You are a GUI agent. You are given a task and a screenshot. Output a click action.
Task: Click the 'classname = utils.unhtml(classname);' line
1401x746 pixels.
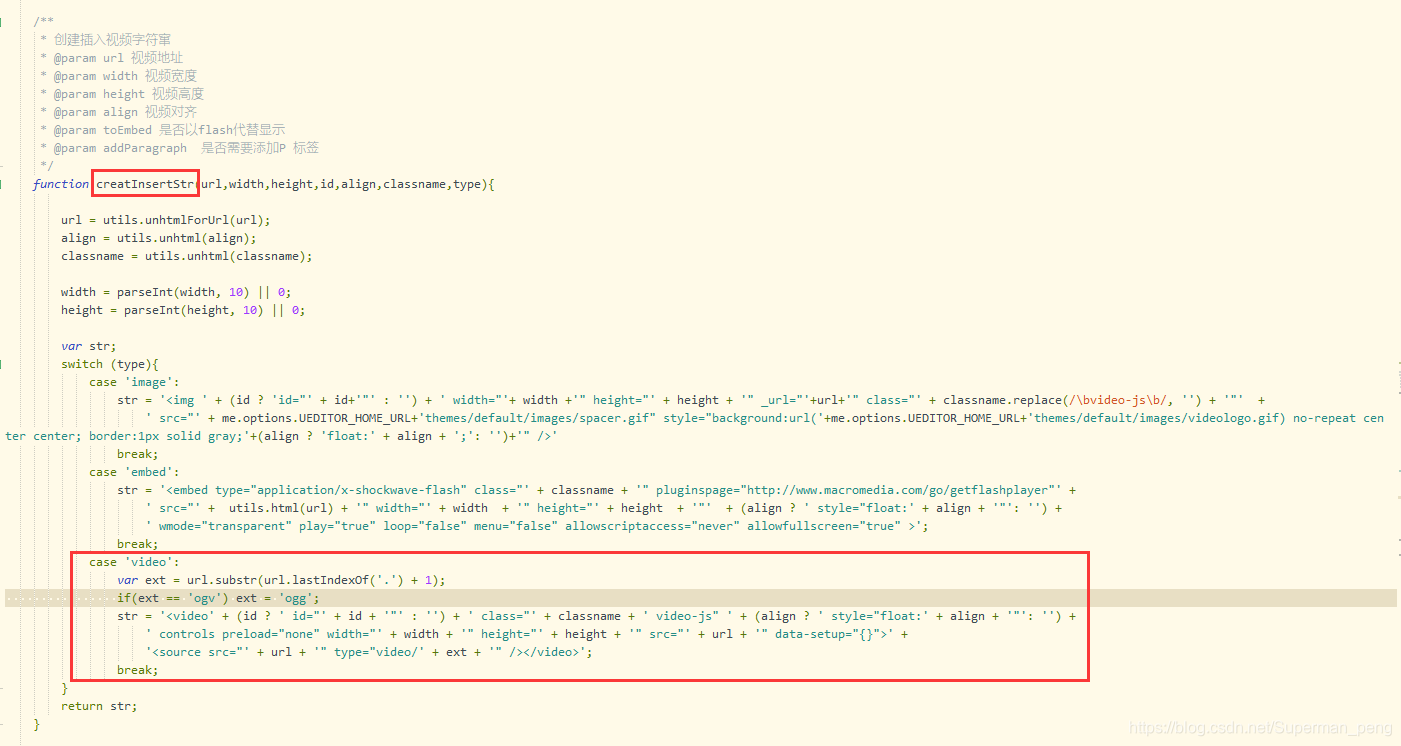coord(187,256)
